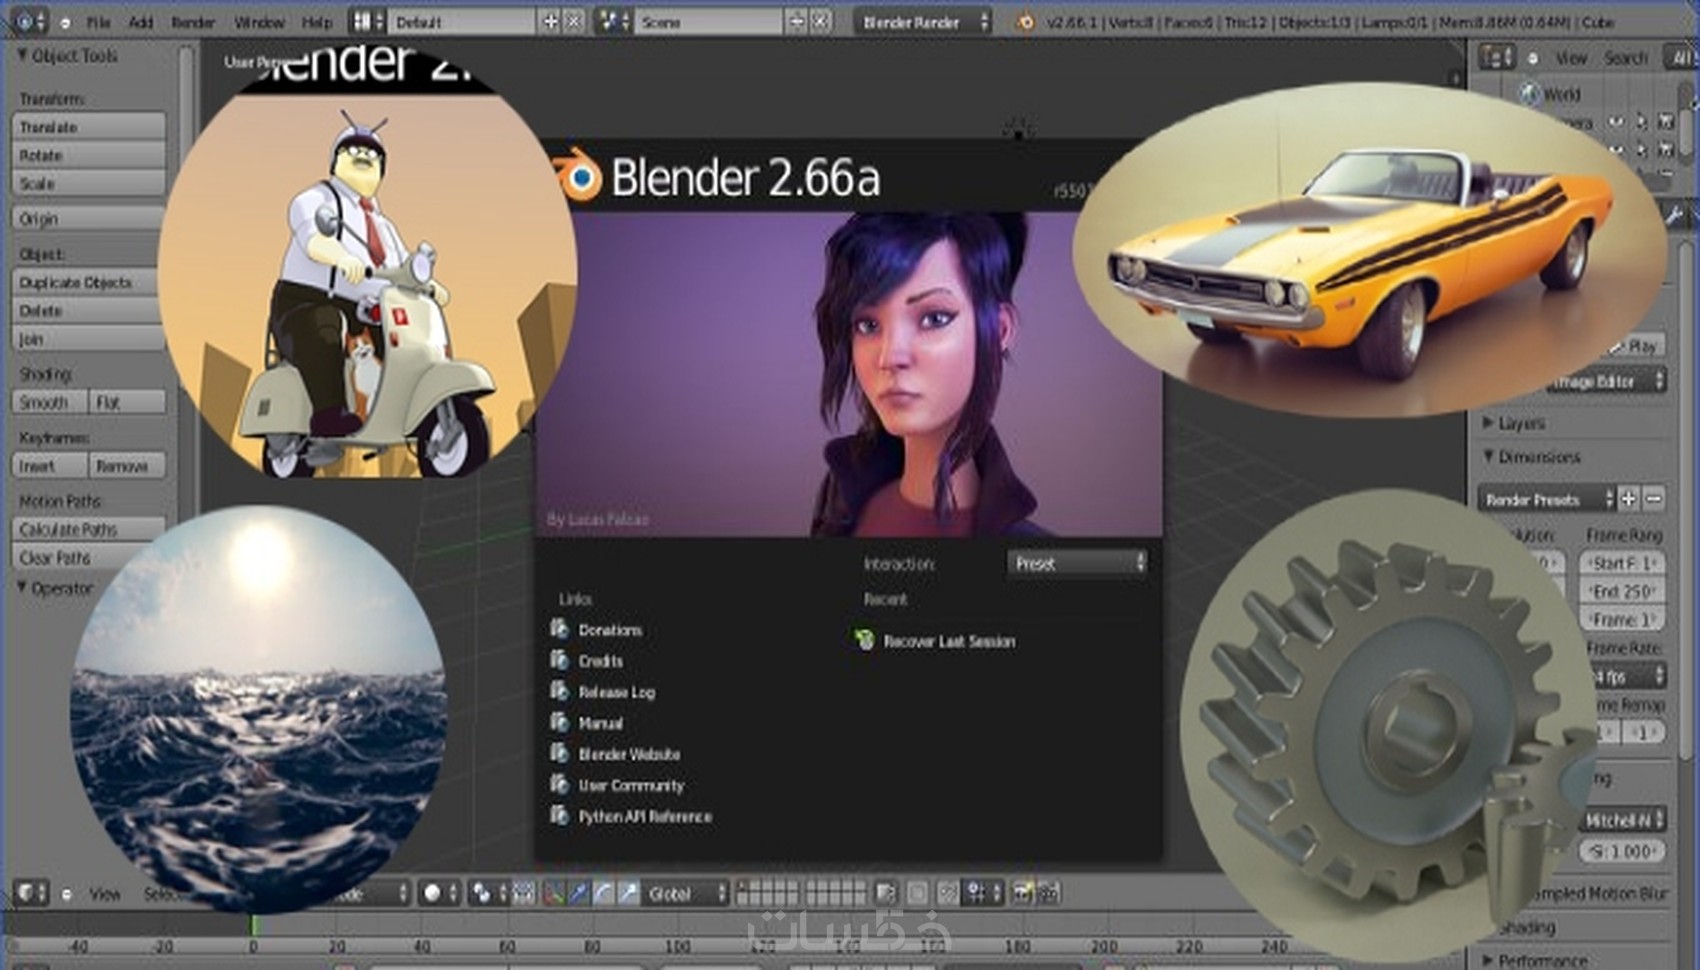Click the Default screen layout name field

pos(463,21)
